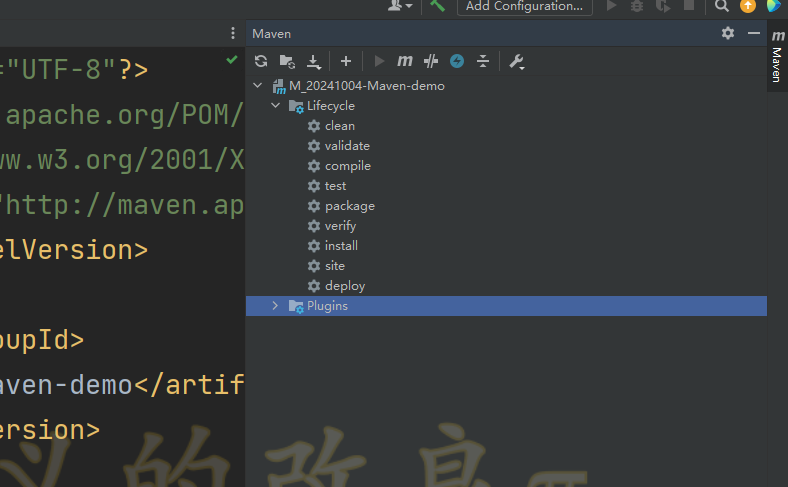Click "UTF-8" text in editor

click(61, 69)
